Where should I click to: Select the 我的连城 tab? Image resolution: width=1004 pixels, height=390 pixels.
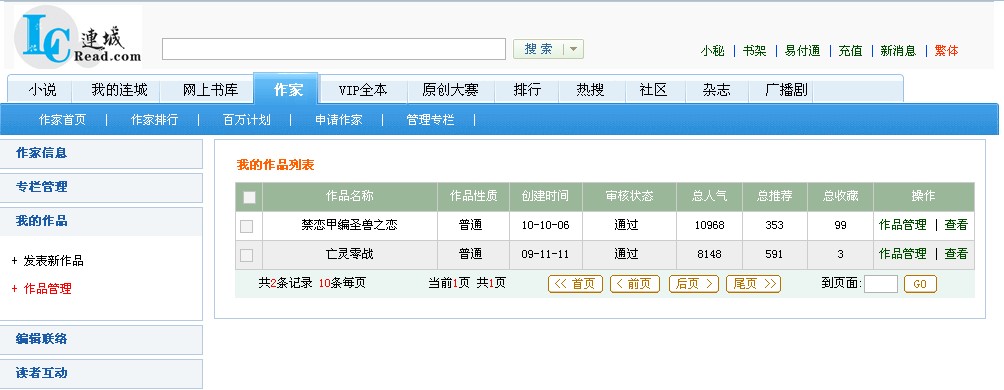119,90
